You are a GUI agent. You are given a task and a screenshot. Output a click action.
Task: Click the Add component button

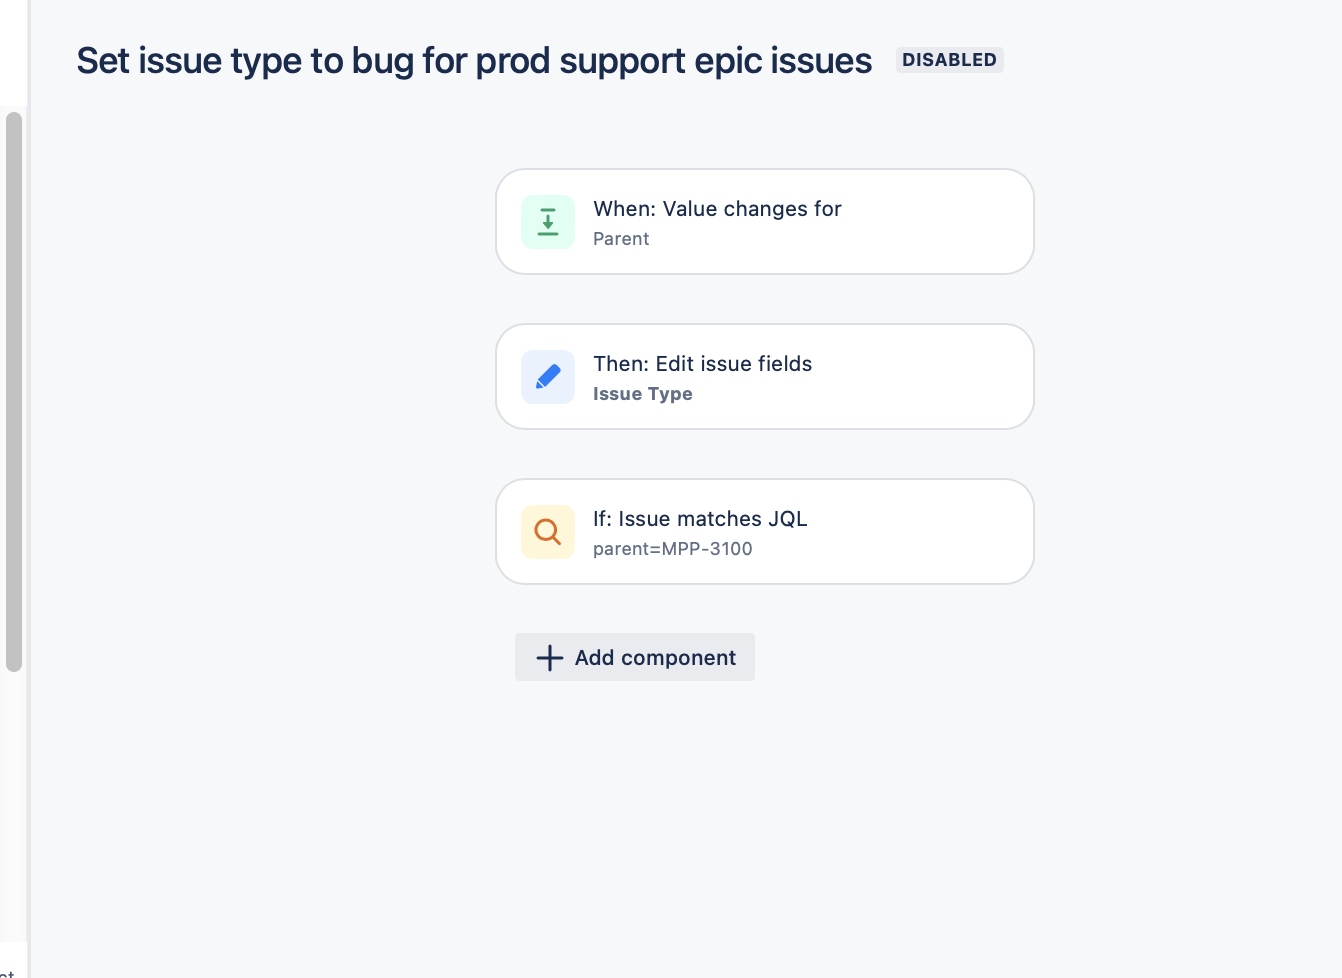click(634, 657)
